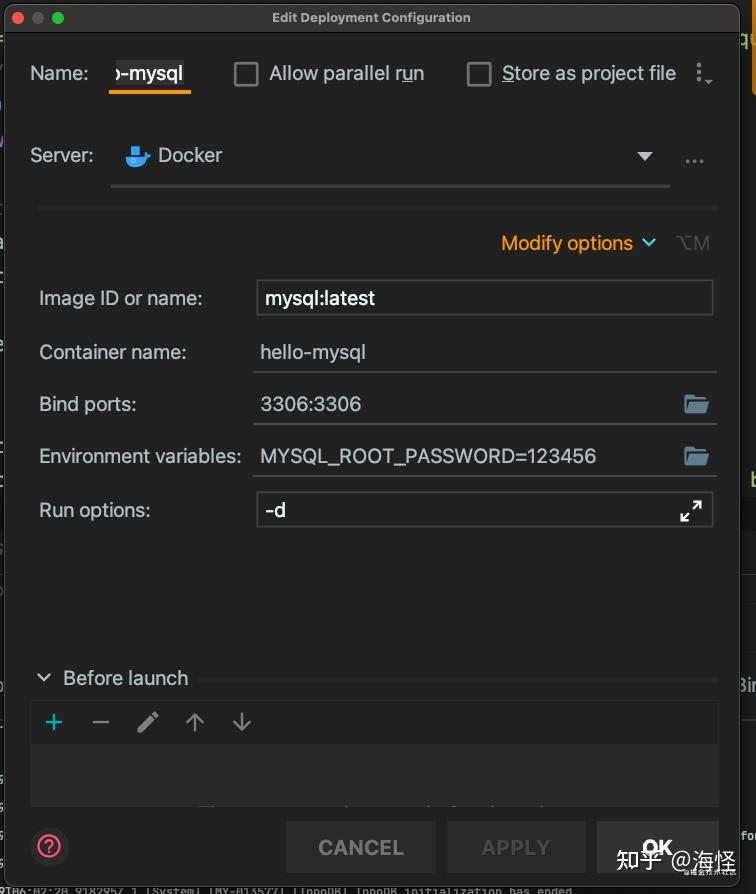Browse Environment variables with the folder icon

[x=696, y=456]
